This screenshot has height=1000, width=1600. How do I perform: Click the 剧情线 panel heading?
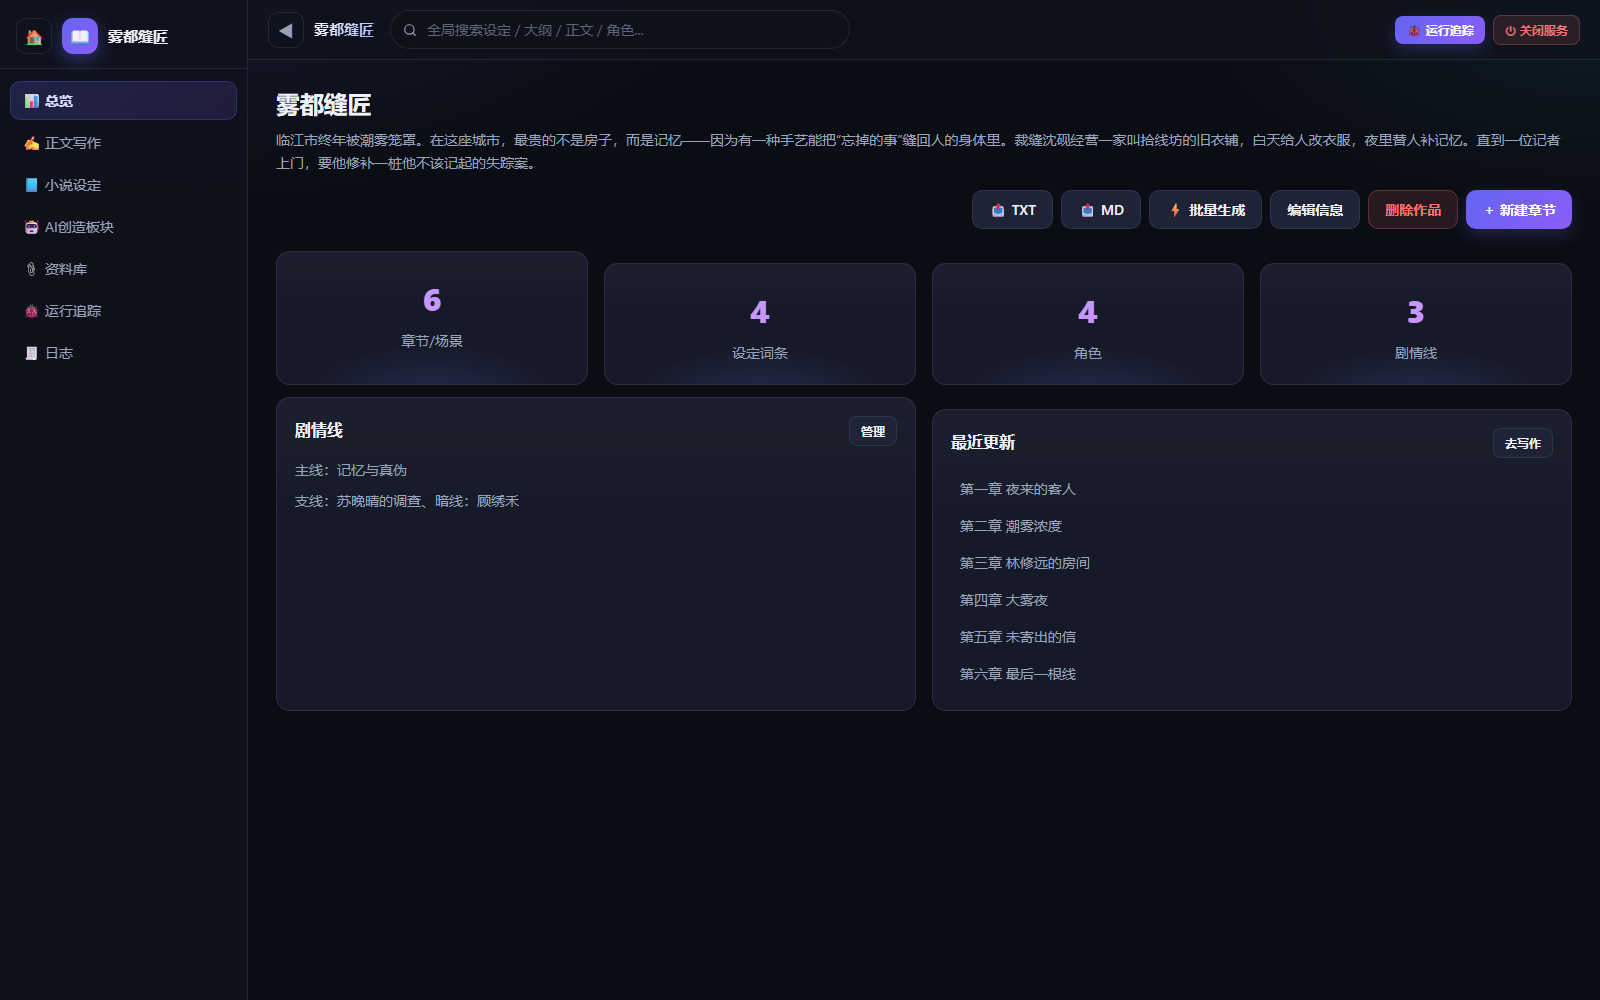tap(319, 430)
